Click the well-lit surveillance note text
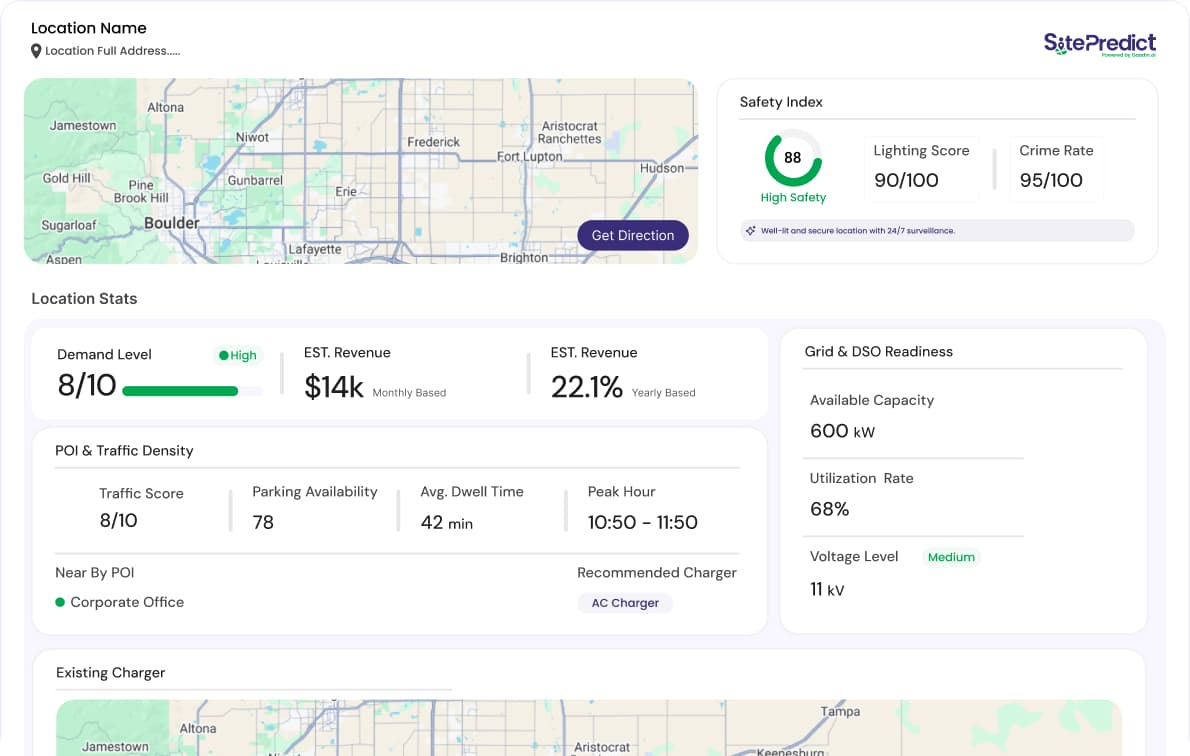Screen dimensions: 1190x756 (x=858, y=231)
